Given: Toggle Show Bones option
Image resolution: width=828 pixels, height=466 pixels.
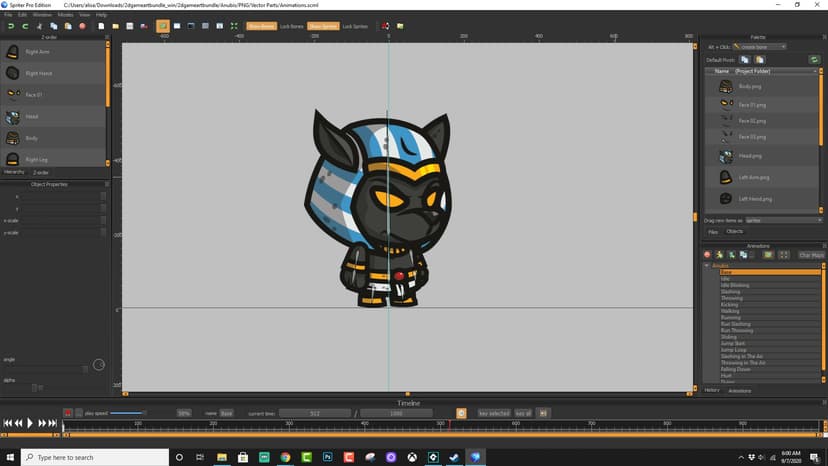Looking at the screenshot, I should [261, 26].
